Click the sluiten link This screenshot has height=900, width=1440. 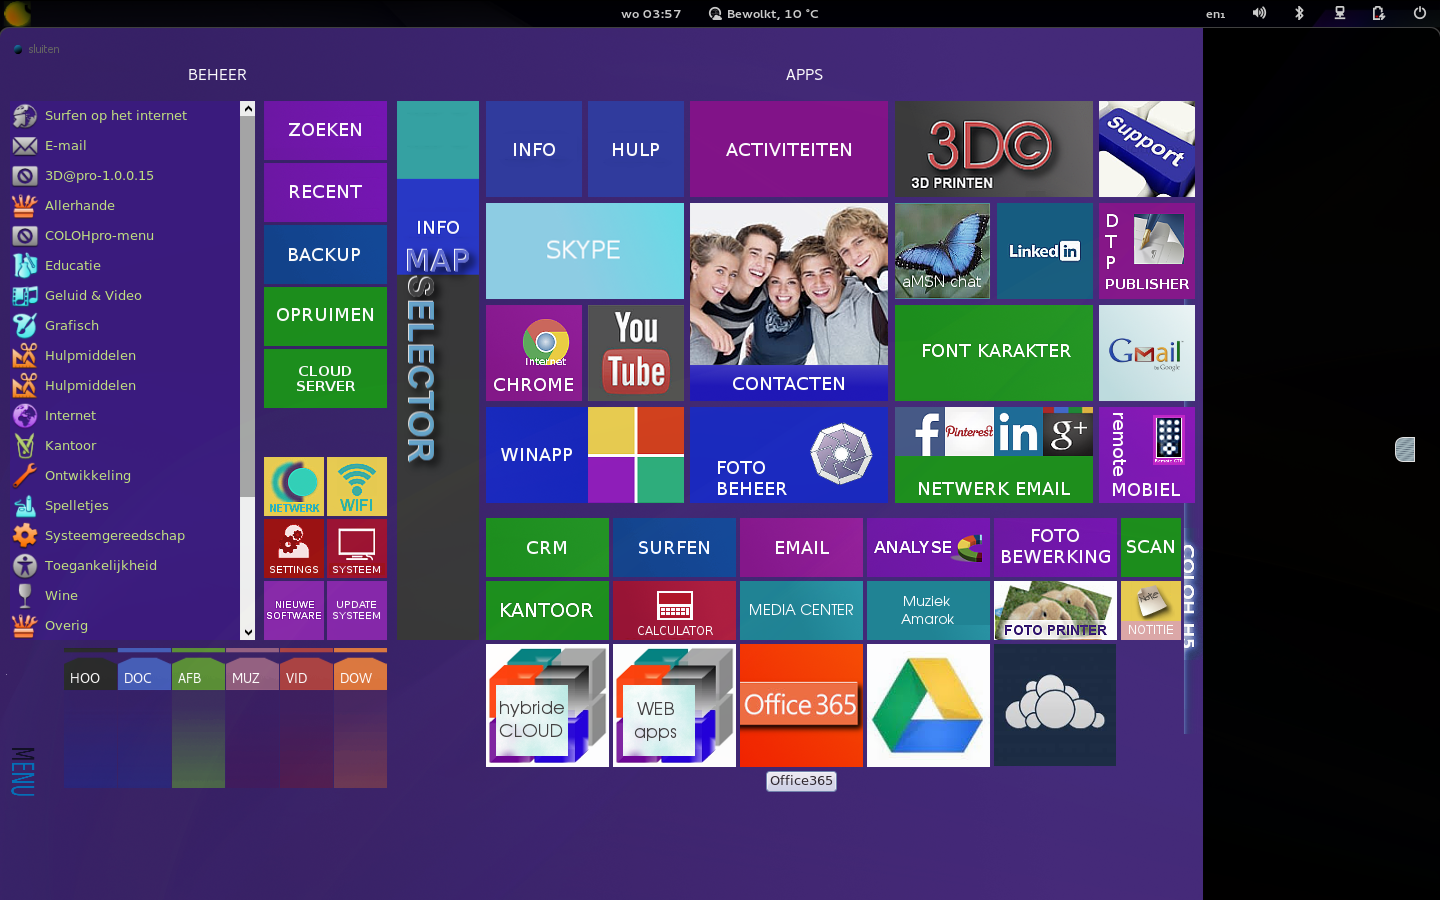(43, 49)
